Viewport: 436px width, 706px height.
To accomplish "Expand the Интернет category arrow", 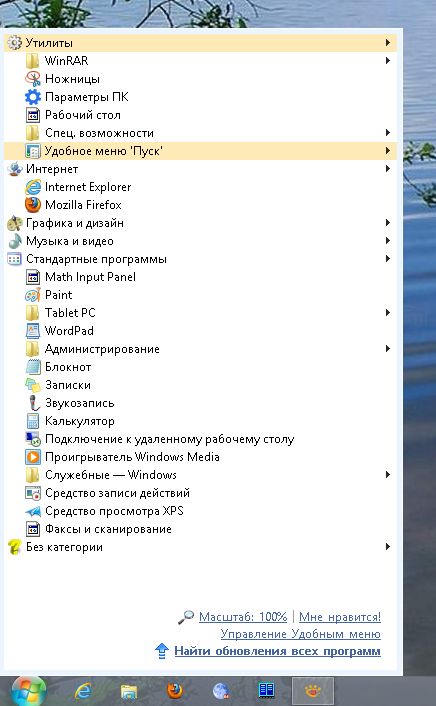I will pyautogui.click(x=388, y=169).
